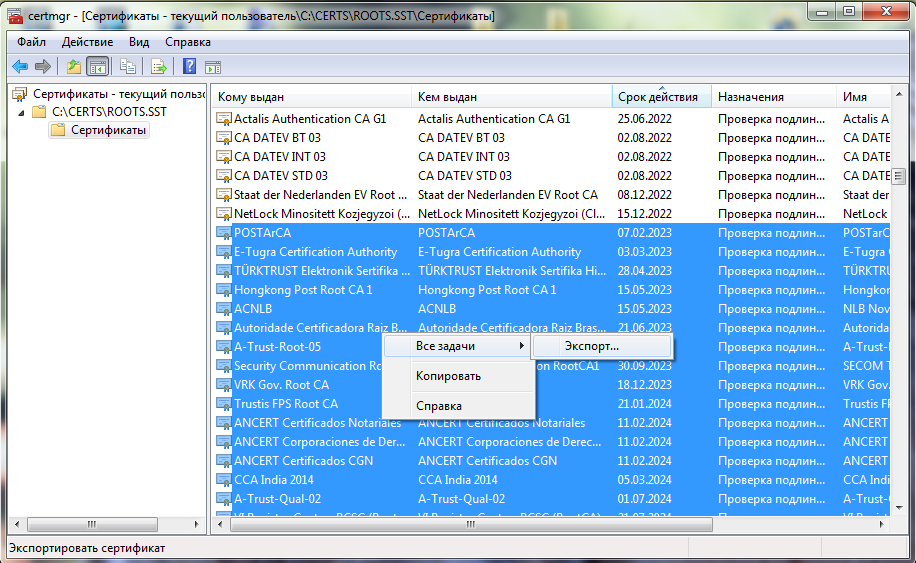
Task: Open the Файл menu
Action: tap(32, 42)
